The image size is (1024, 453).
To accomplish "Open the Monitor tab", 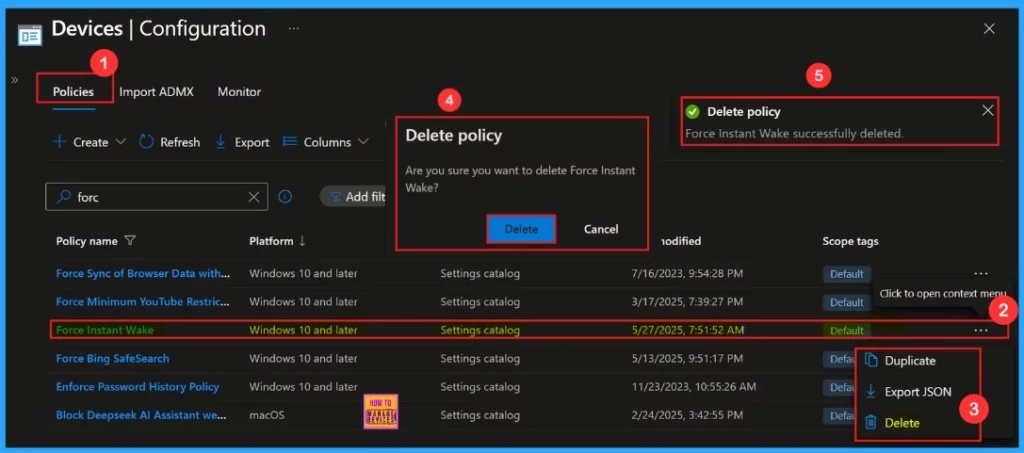I will (x=239, y=92).
